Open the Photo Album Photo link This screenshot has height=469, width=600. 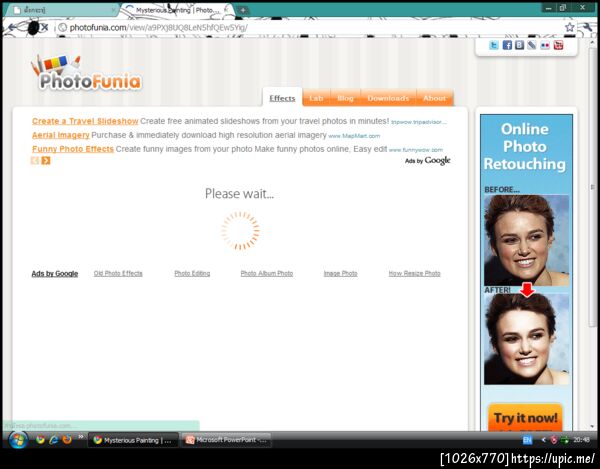(267, 274)
